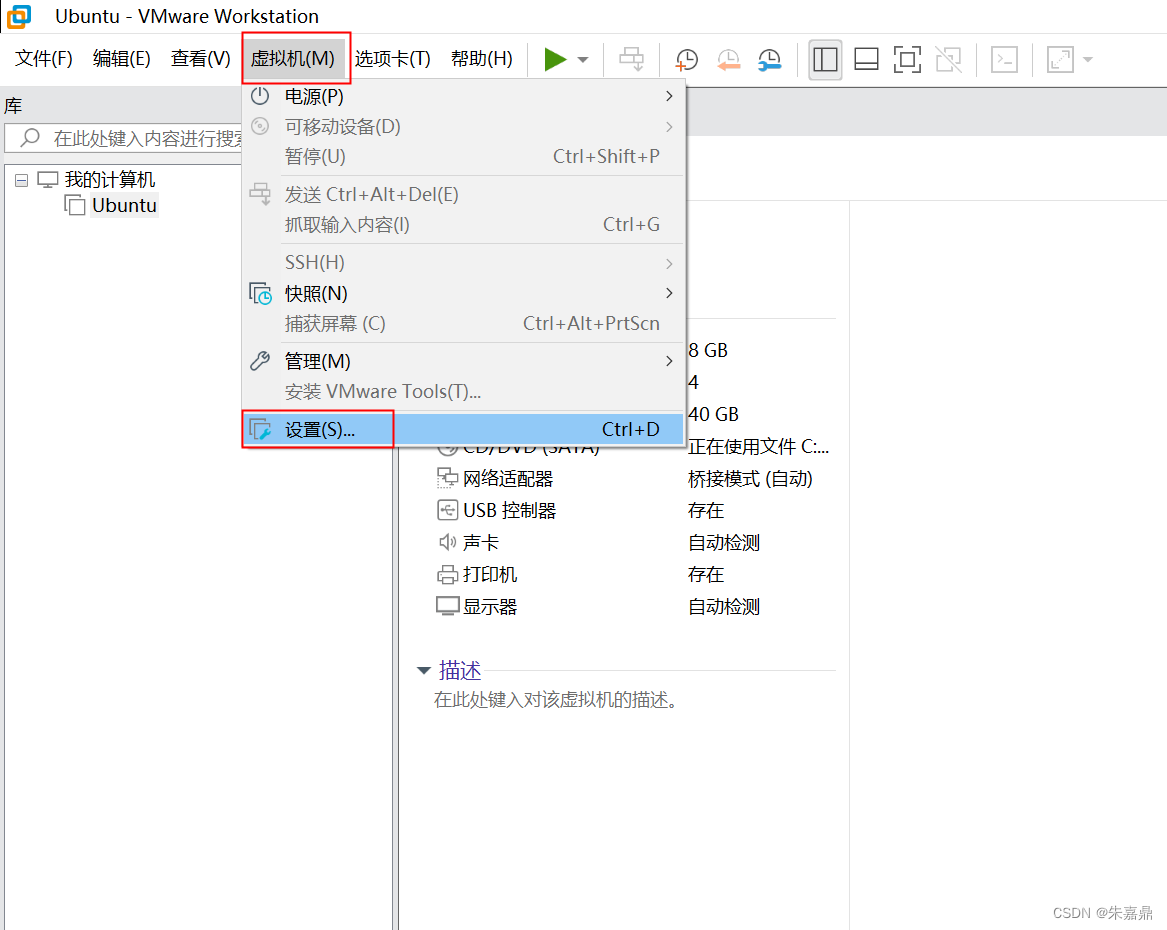Image resolution: width=1167 pixels, height=930 pixels.
Task: Expand the 管理(M) submenu
Action: pyautogui.click(x=463, y=361)
